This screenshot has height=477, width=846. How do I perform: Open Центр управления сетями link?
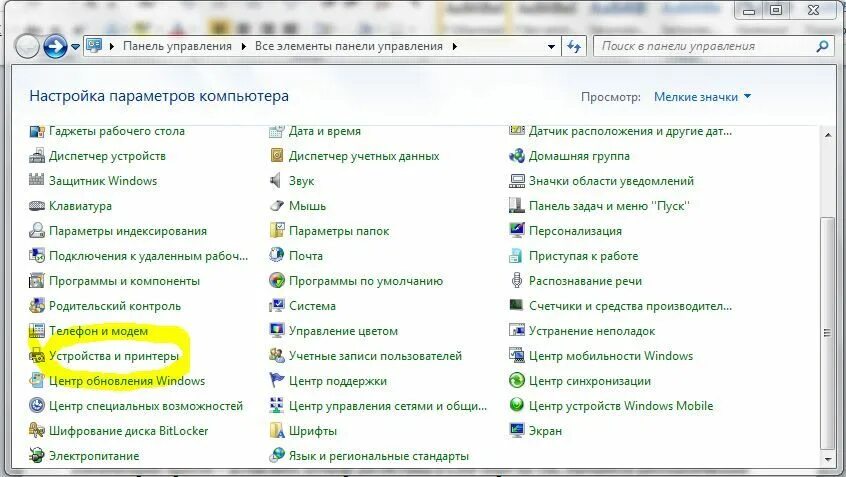[x=388, y=406]
